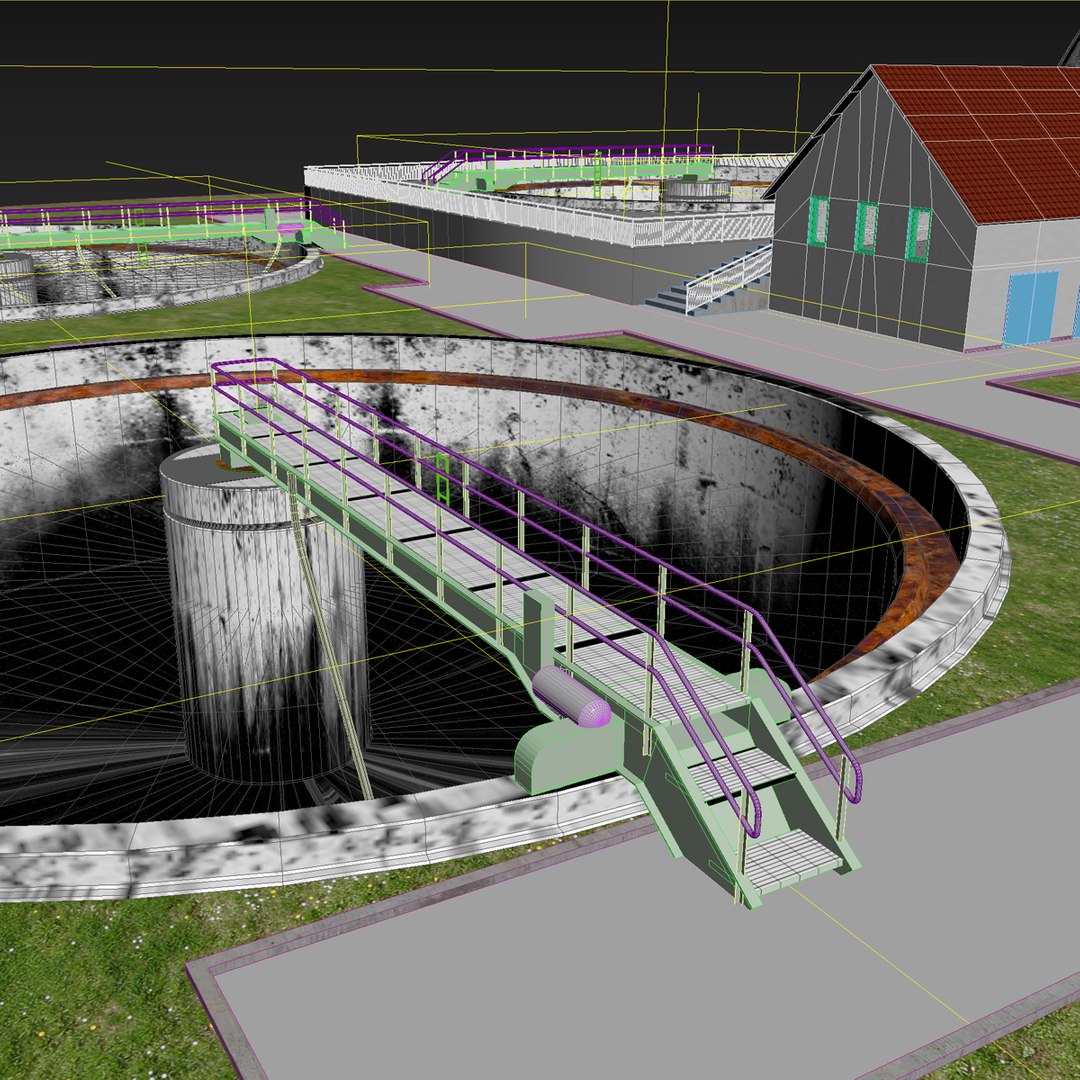This screenshot has width=1080, height=1080.
Task: Click the purple motor capsule on the bridge
Action: pyautogui.click(x=571, y=697)
